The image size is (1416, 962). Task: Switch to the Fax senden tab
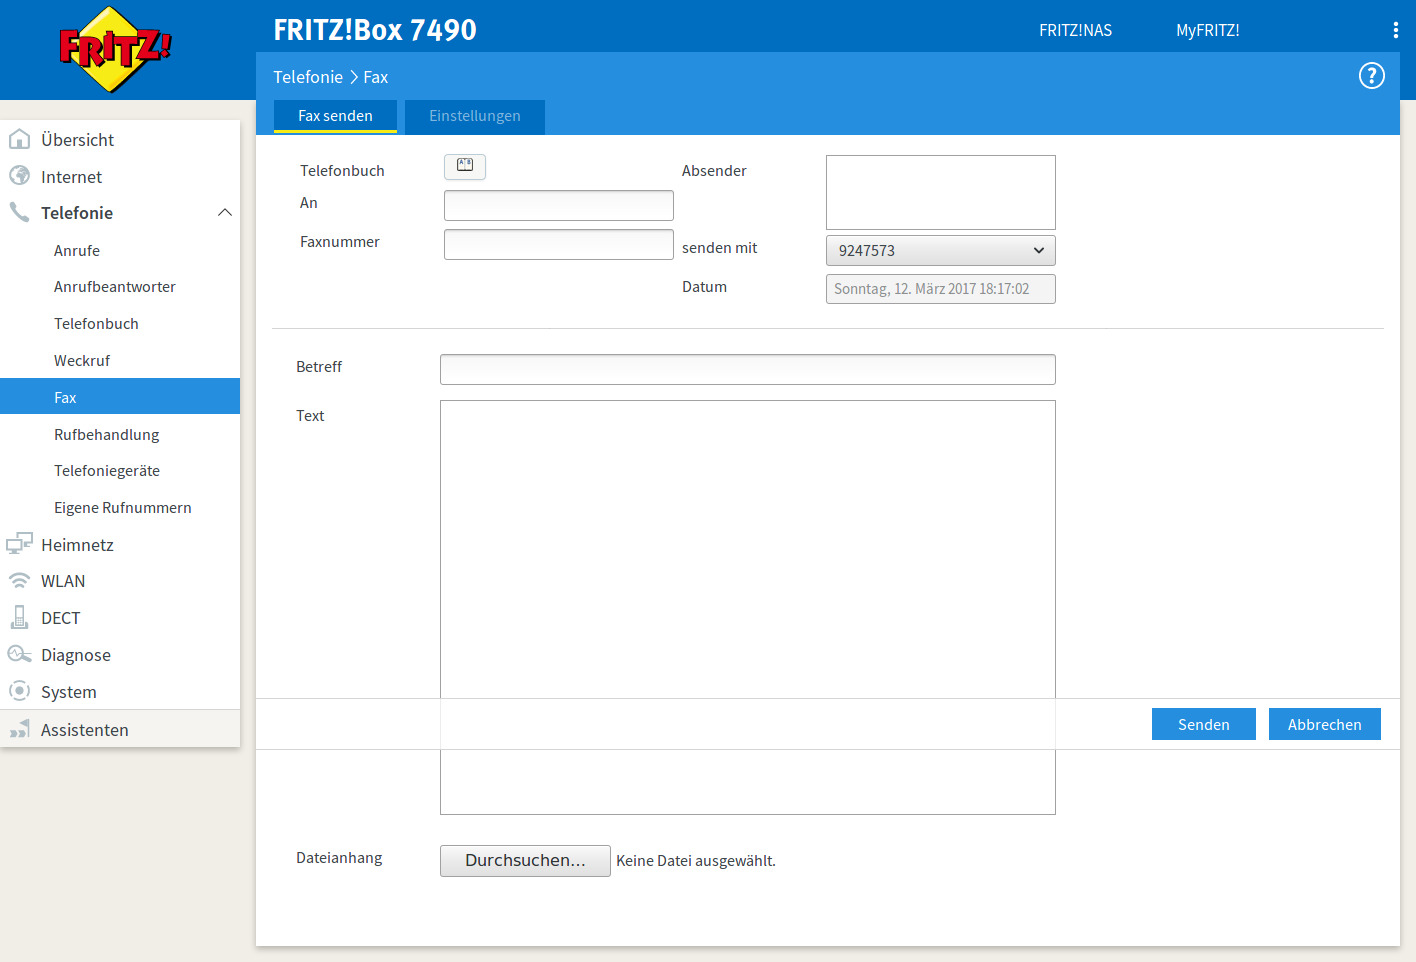(335, 116)
